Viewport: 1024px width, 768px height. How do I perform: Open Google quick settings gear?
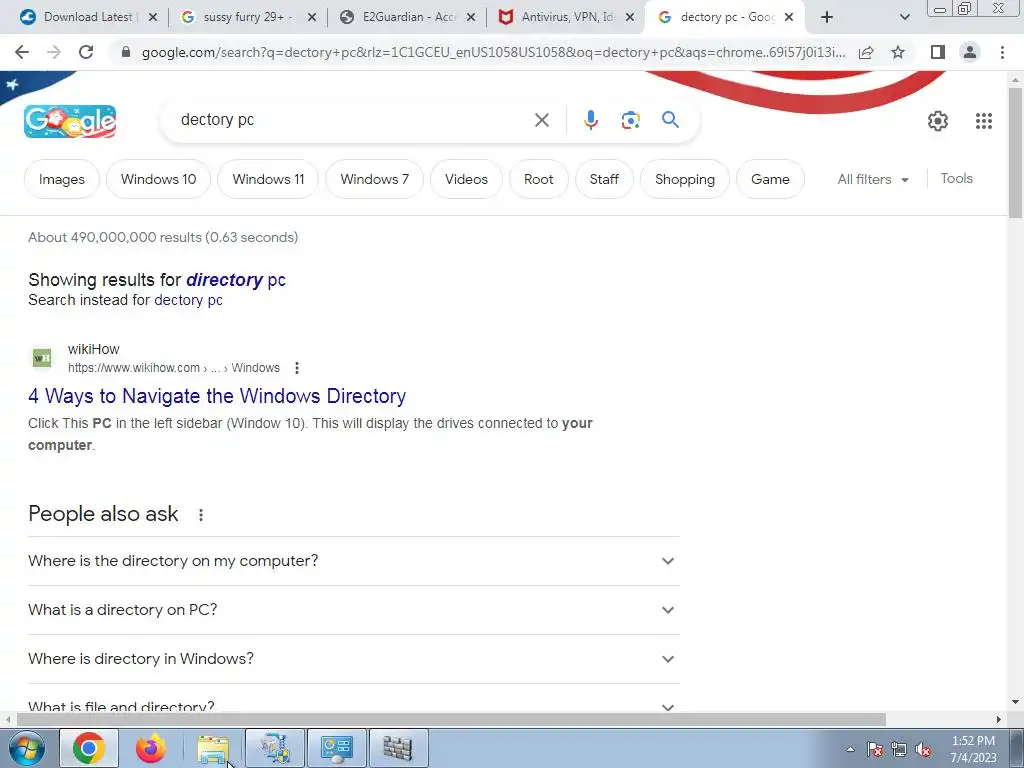click(x=938, y=121)
